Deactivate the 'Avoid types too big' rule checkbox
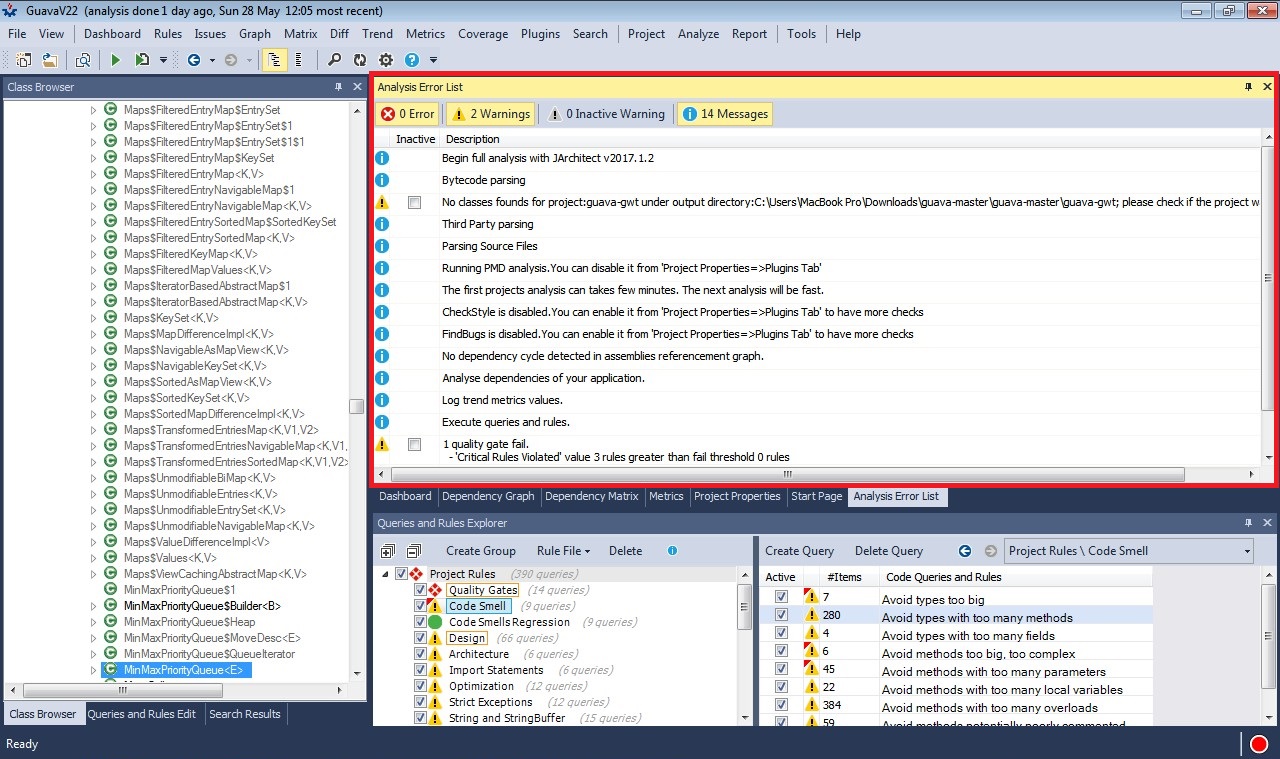Viewport: 1280px width, 759px height. [x=781, y=598]
